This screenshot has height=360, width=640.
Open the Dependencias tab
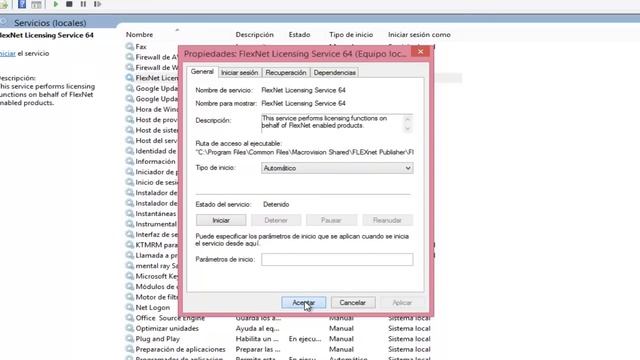click(x=334, y=72)
